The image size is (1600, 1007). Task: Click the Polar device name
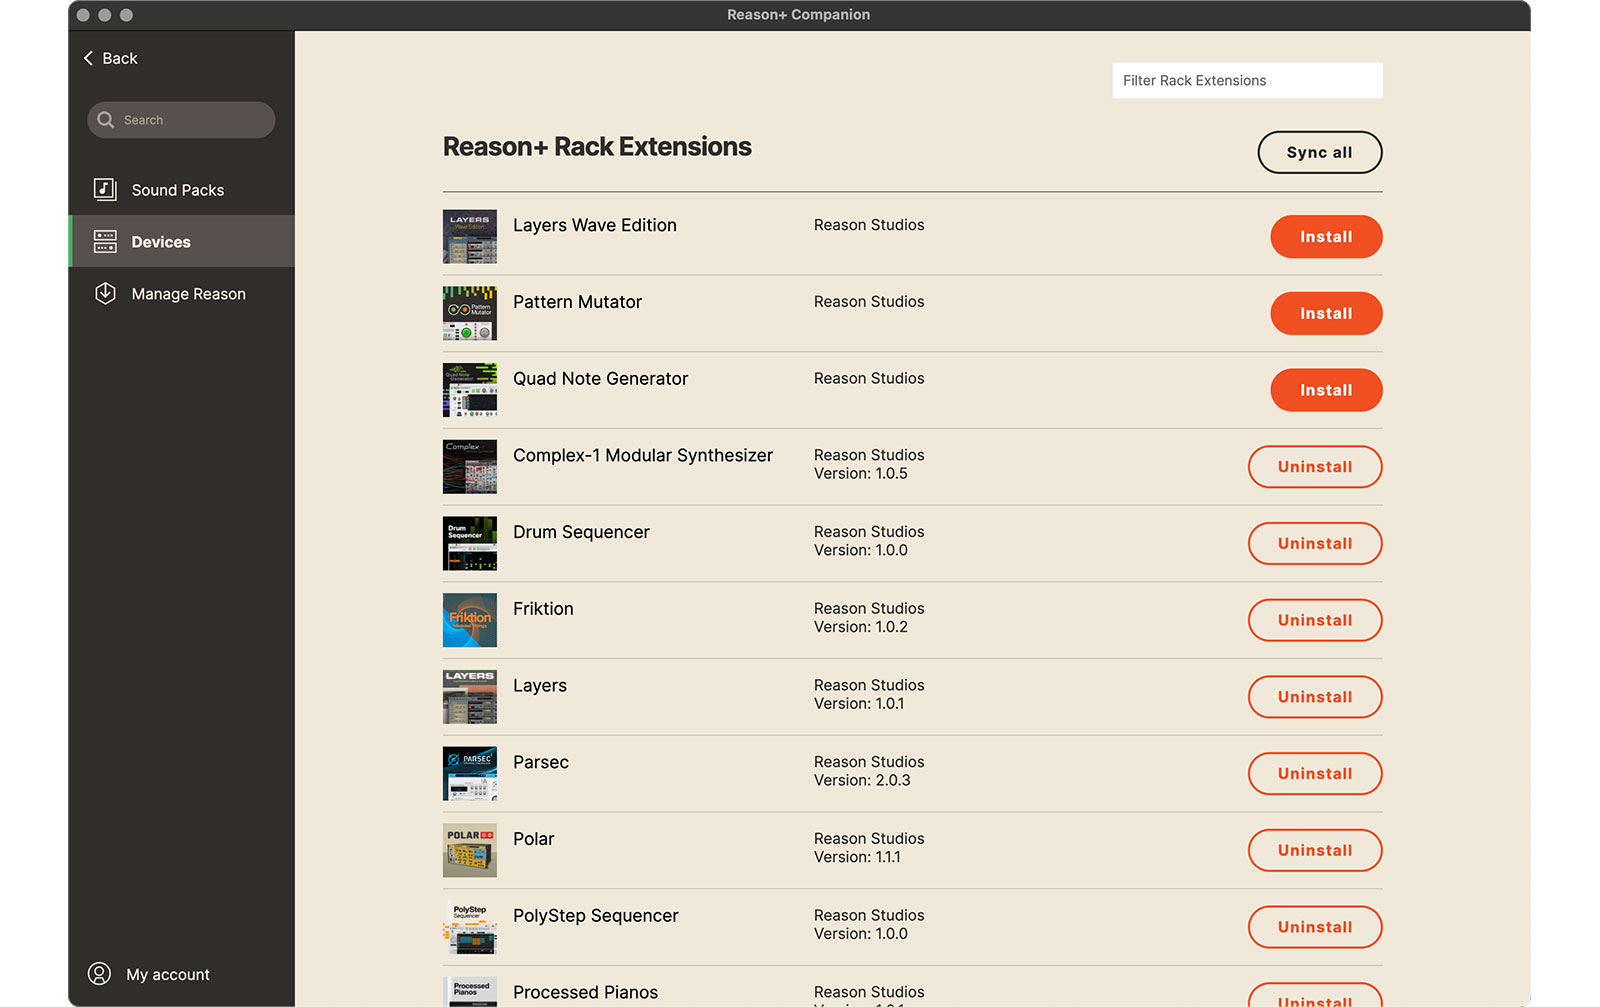[533, 838]
